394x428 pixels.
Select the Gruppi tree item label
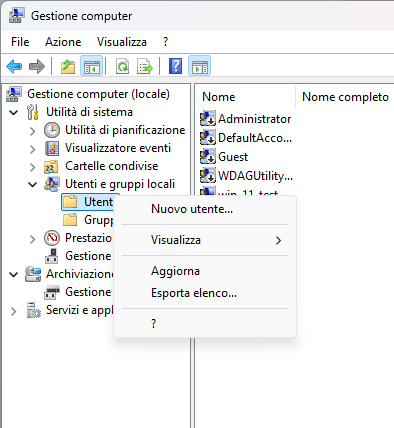tap(99, 220)
